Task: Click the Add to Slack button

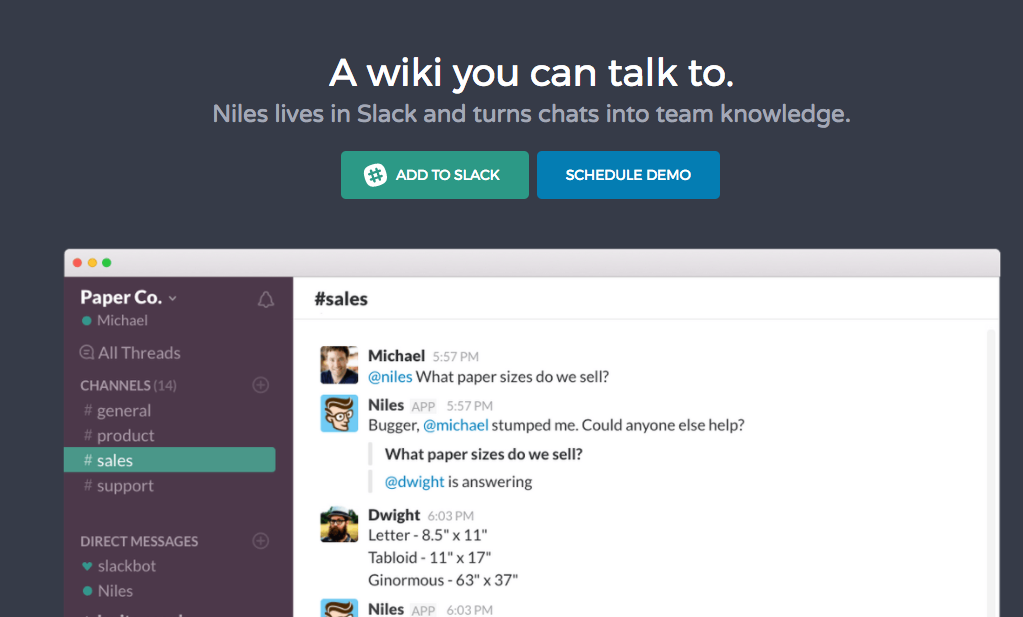Action: 435,175
